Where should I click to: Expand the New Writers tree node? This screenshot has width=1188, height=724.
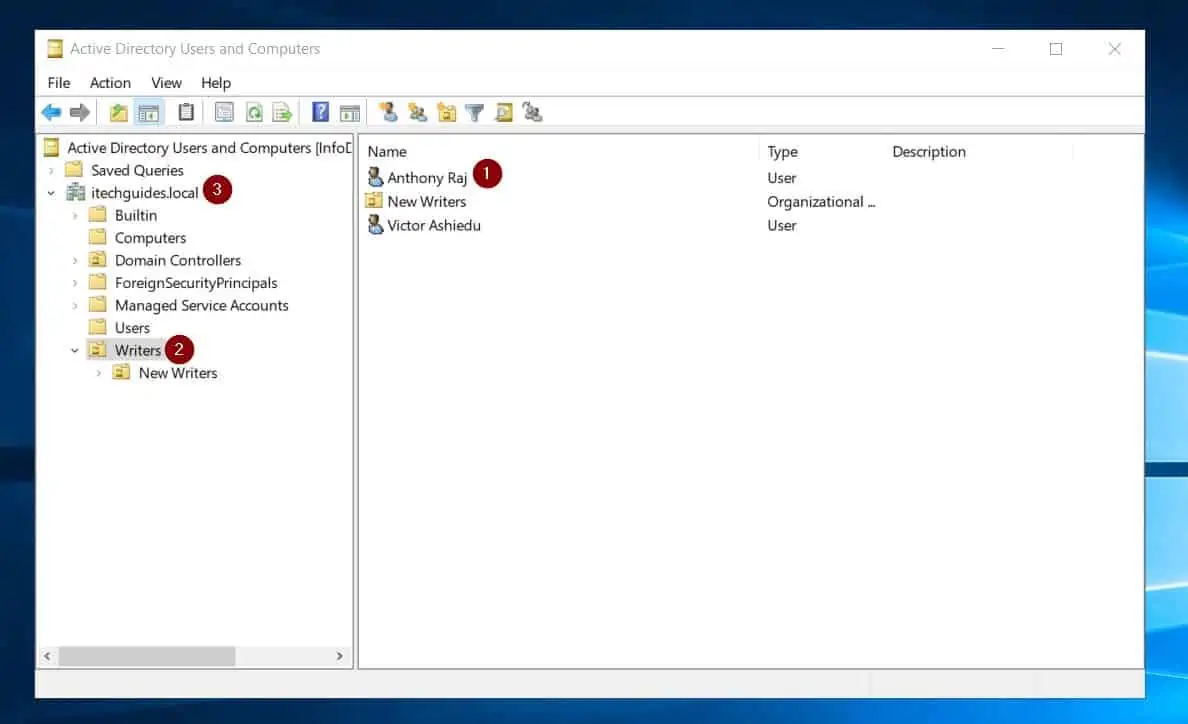coord(98,373)
